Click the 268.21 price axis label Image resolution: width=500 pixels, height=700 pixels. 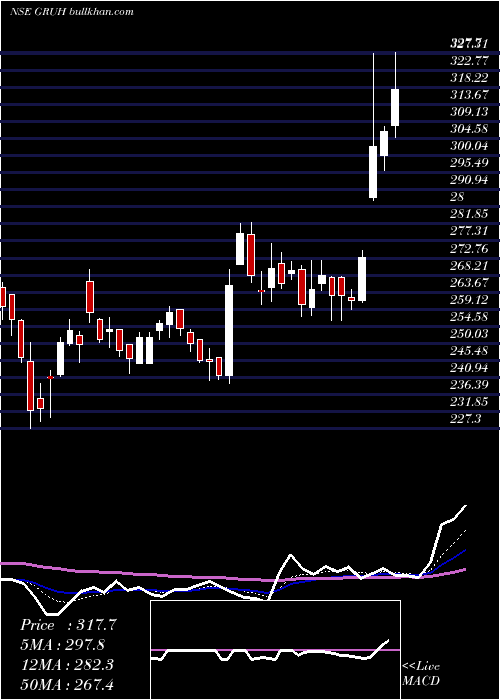469,266
